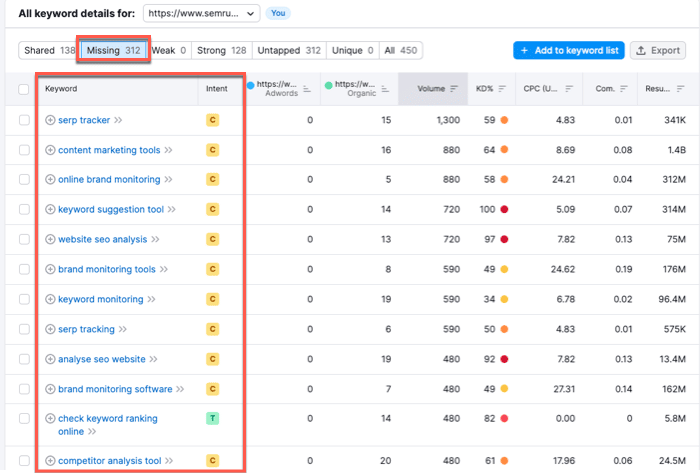The height and width of the screenshot is (473, 700).
Task: Click double-chevron icon after website seo analysis
Action: tap(157, 240)
